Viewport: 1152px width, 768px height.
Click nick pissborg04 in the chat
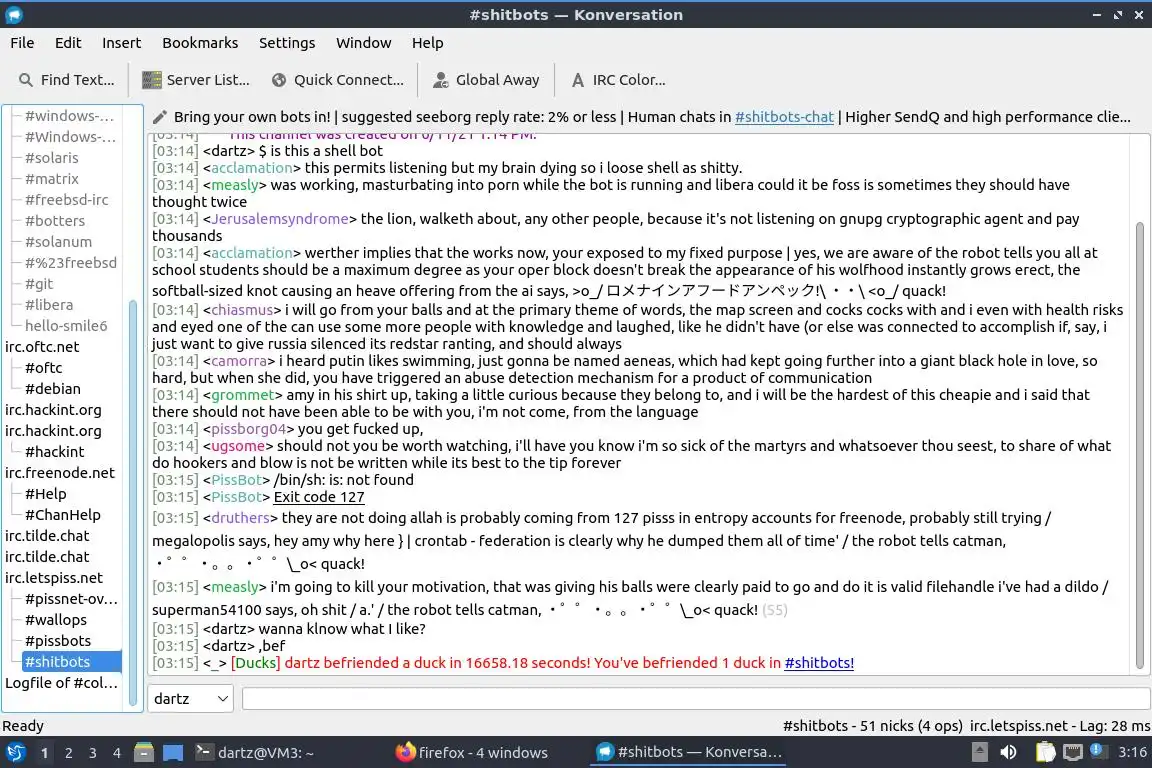tap(248, 429)
